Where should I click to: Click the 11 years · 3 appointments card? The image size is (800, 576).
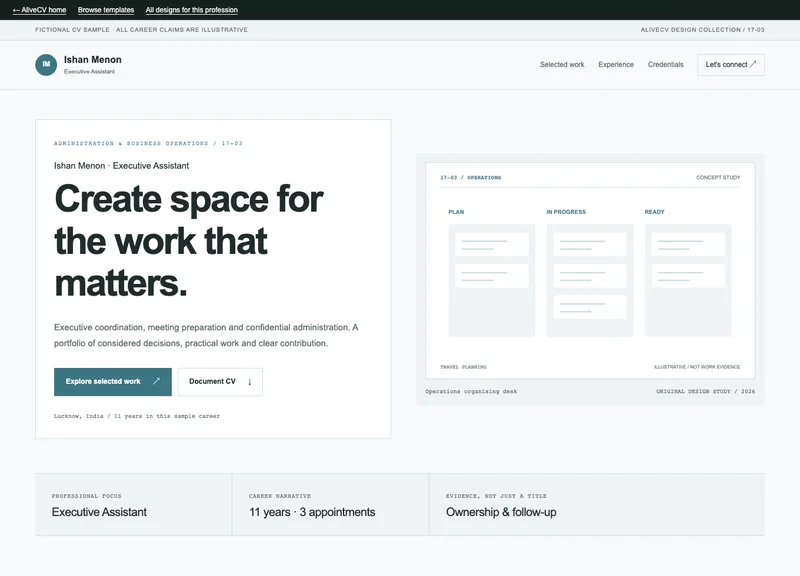point(330,505)
